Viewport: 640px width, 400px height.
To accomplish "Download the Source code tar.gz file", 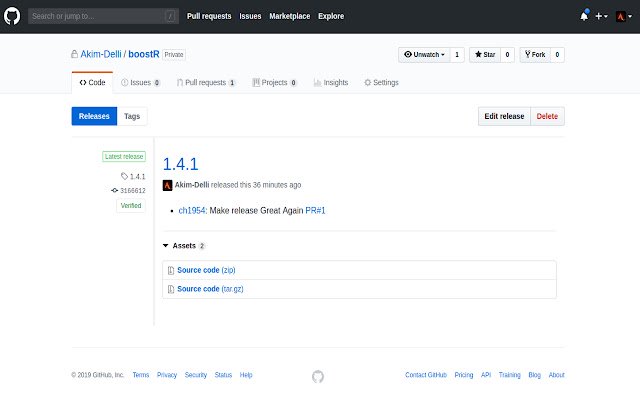I will (x=210, y=289).
